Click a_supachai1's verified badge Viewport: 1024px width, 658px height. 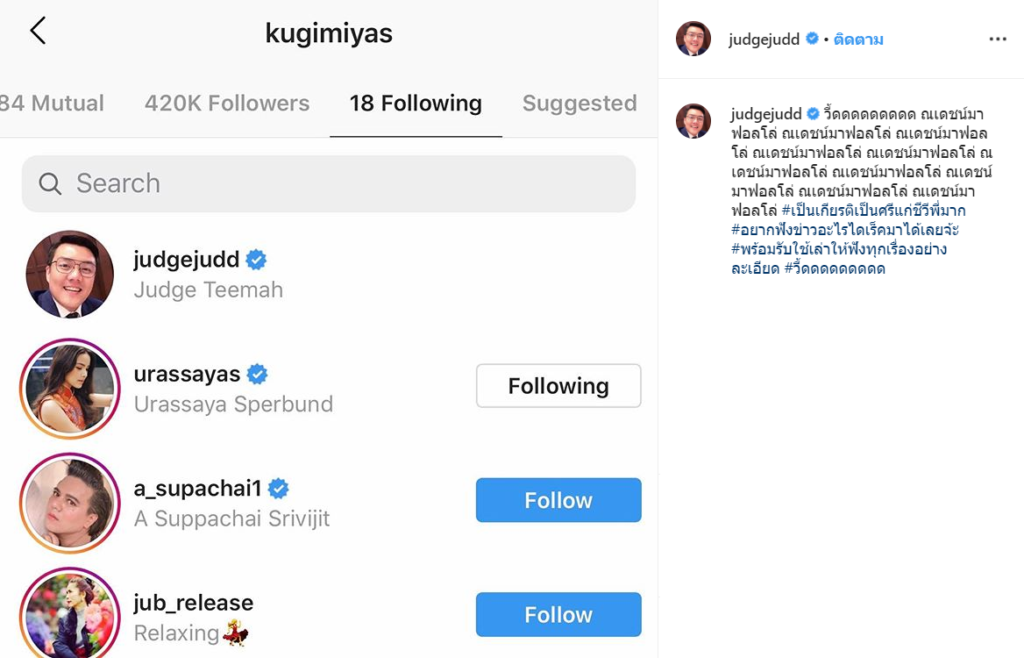(278, 488)
